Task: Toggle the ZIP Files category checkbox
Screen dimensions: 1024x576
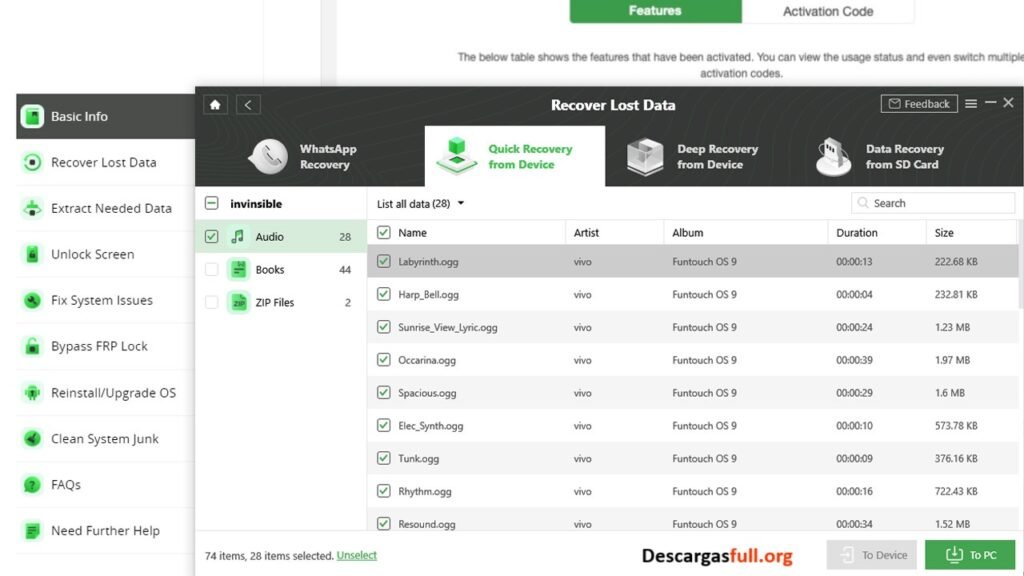Action: pos(211,302)
